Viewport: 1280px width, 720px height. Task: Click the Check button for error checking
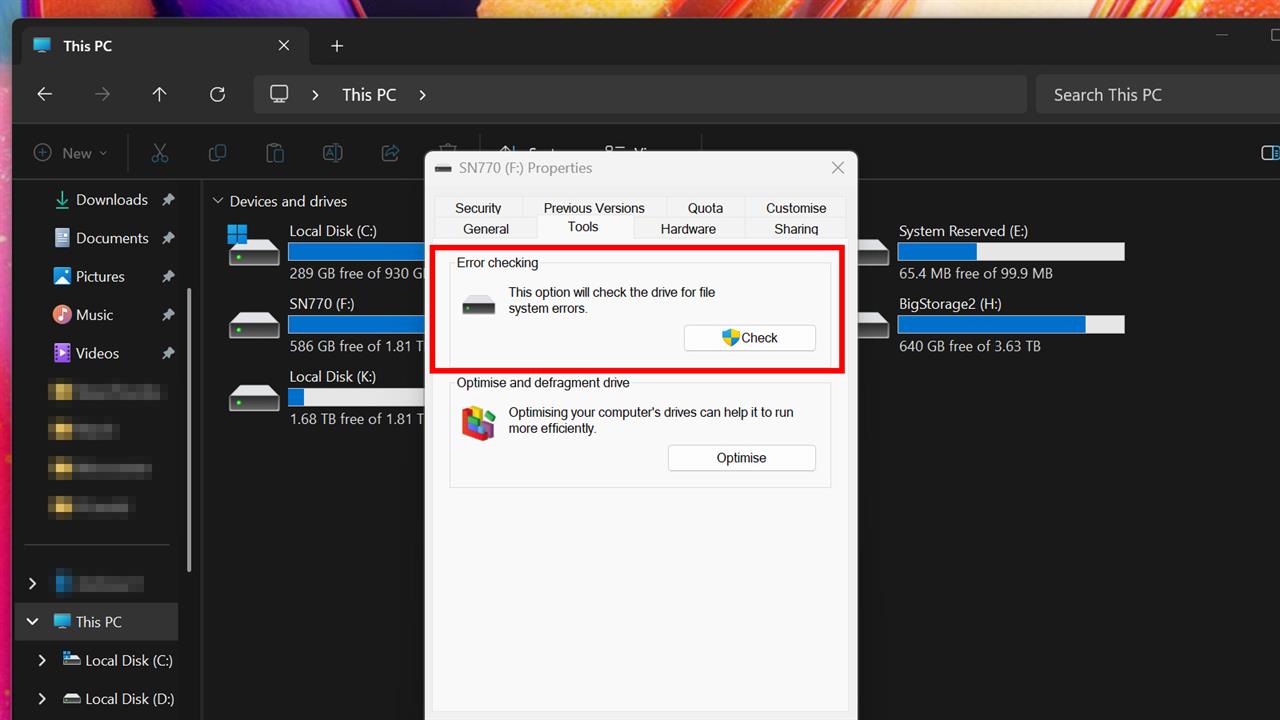750,338
